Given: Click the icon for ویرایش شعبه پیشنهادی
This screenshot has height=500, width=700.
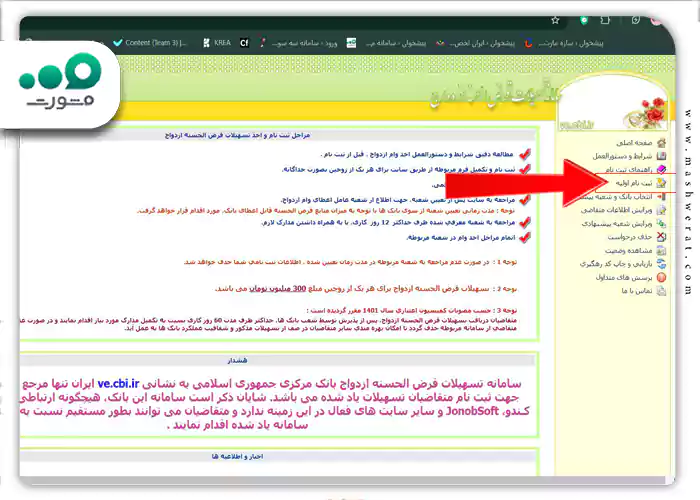Looking at the screenshot, I should (x=662, y=223).
